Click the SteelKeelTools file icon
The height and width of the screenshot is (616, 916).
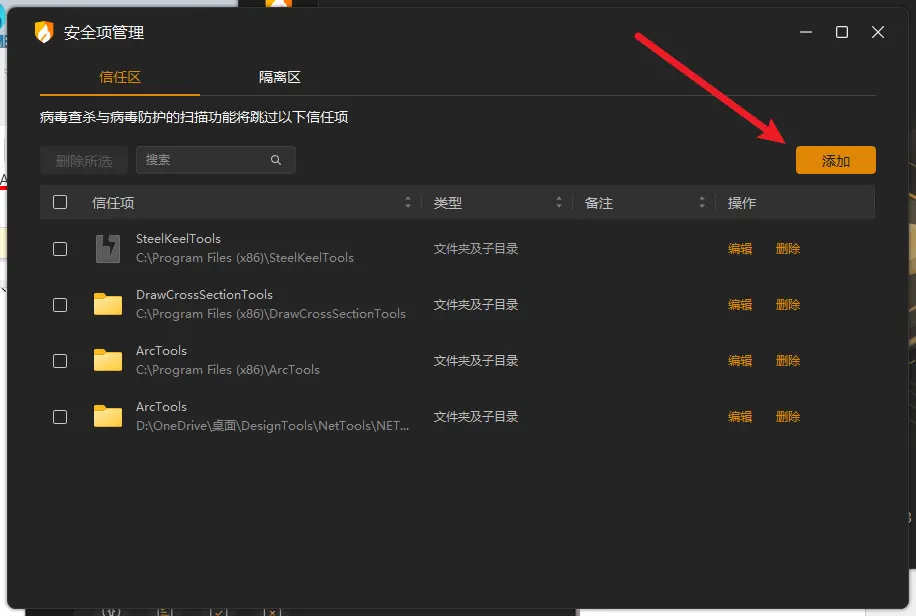click(x=108, y=249)
